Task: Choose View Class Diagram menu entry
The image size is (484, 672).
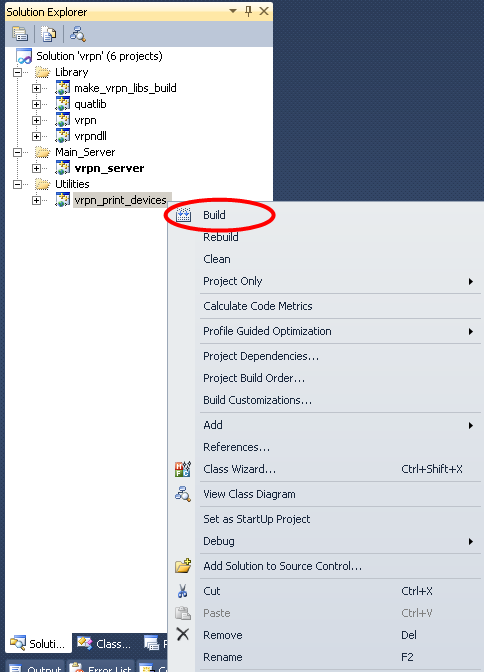Action: (326, 494)
